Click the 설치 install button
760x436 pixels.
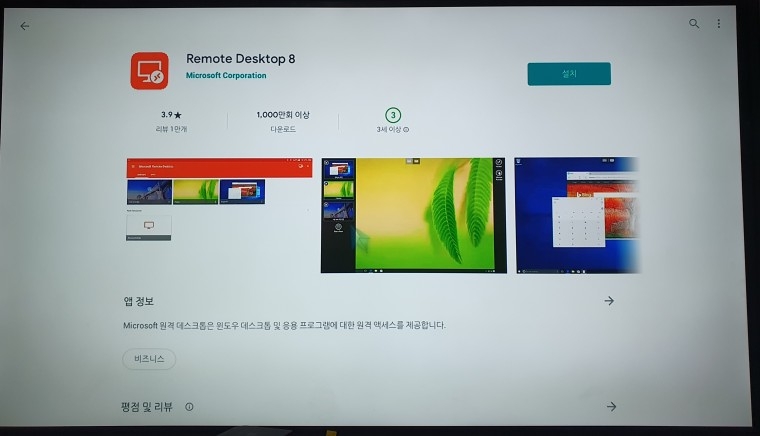point(569,74)
